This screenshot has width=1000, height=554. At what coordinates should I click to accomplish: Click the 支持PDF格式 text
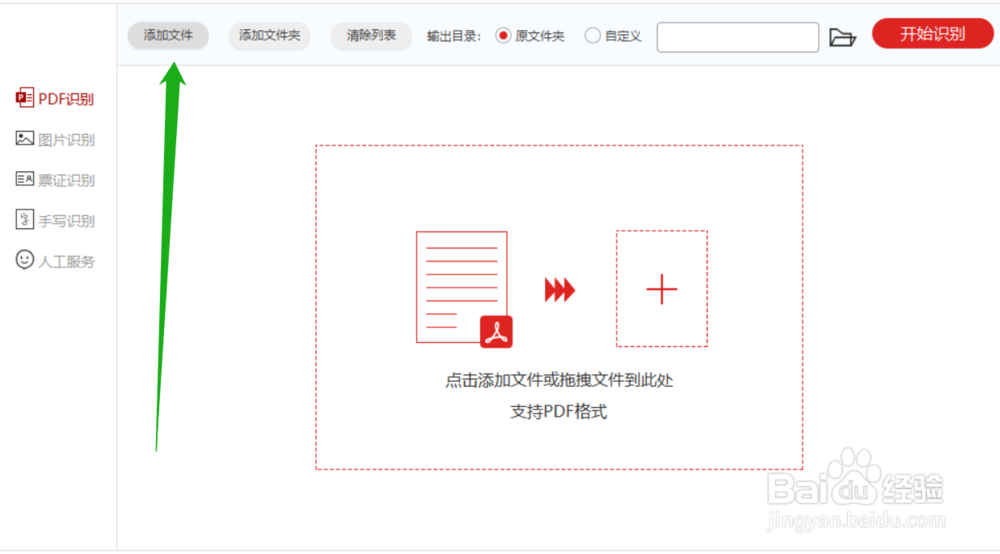click(x=559, y=412)
